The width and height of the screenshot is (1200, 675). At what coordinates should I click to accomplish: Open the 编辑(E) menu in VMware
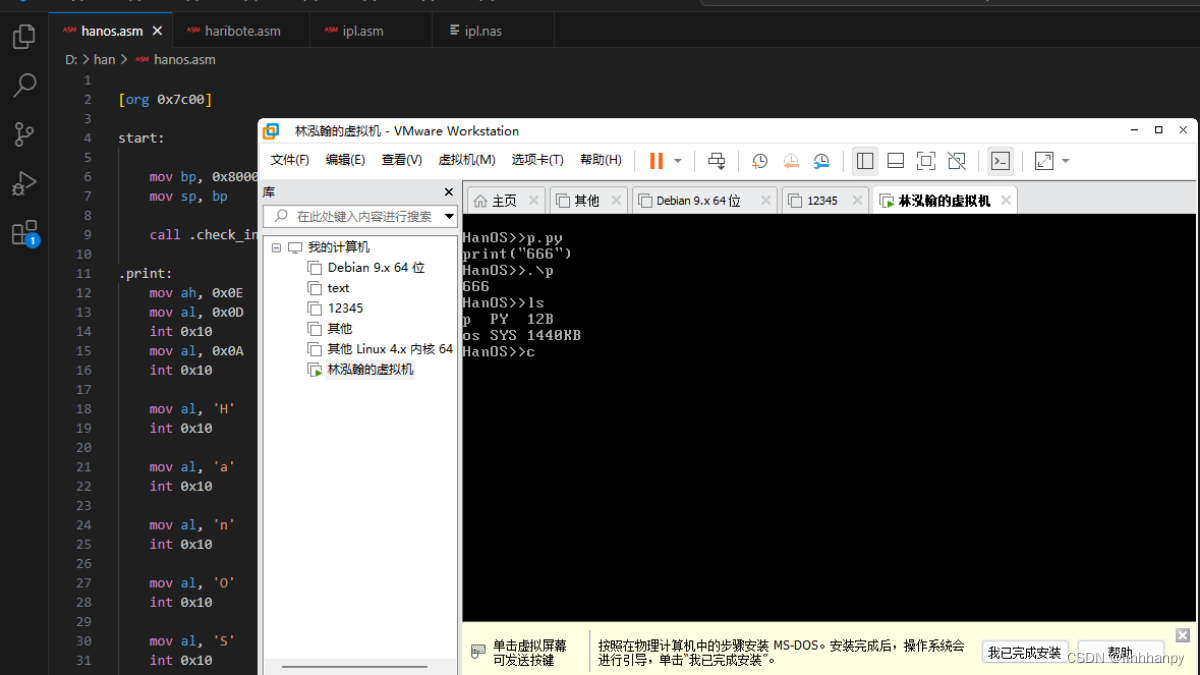click(345, 160)
